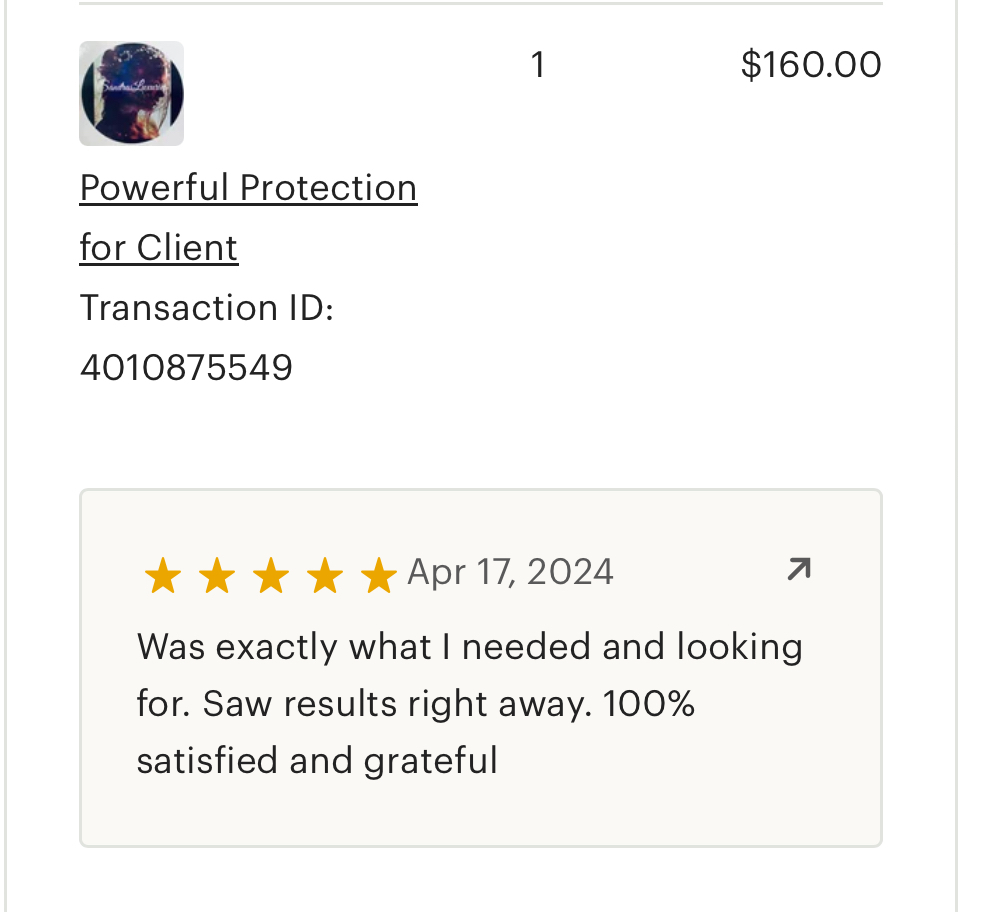Screen dimensions: 994x912
Task: Click the quantity value 1
Action: point(538,65)
